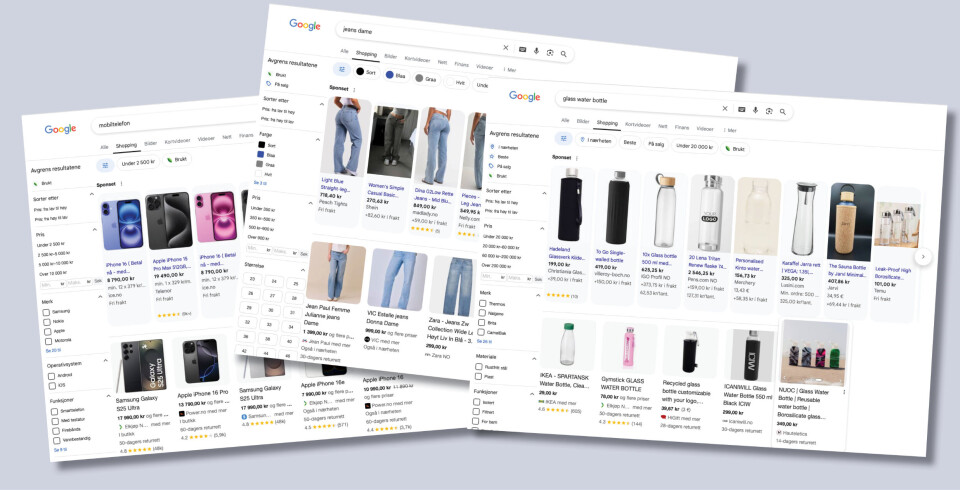
Task: Tick the Samsung brand checkbox
Action: [46, 312]
